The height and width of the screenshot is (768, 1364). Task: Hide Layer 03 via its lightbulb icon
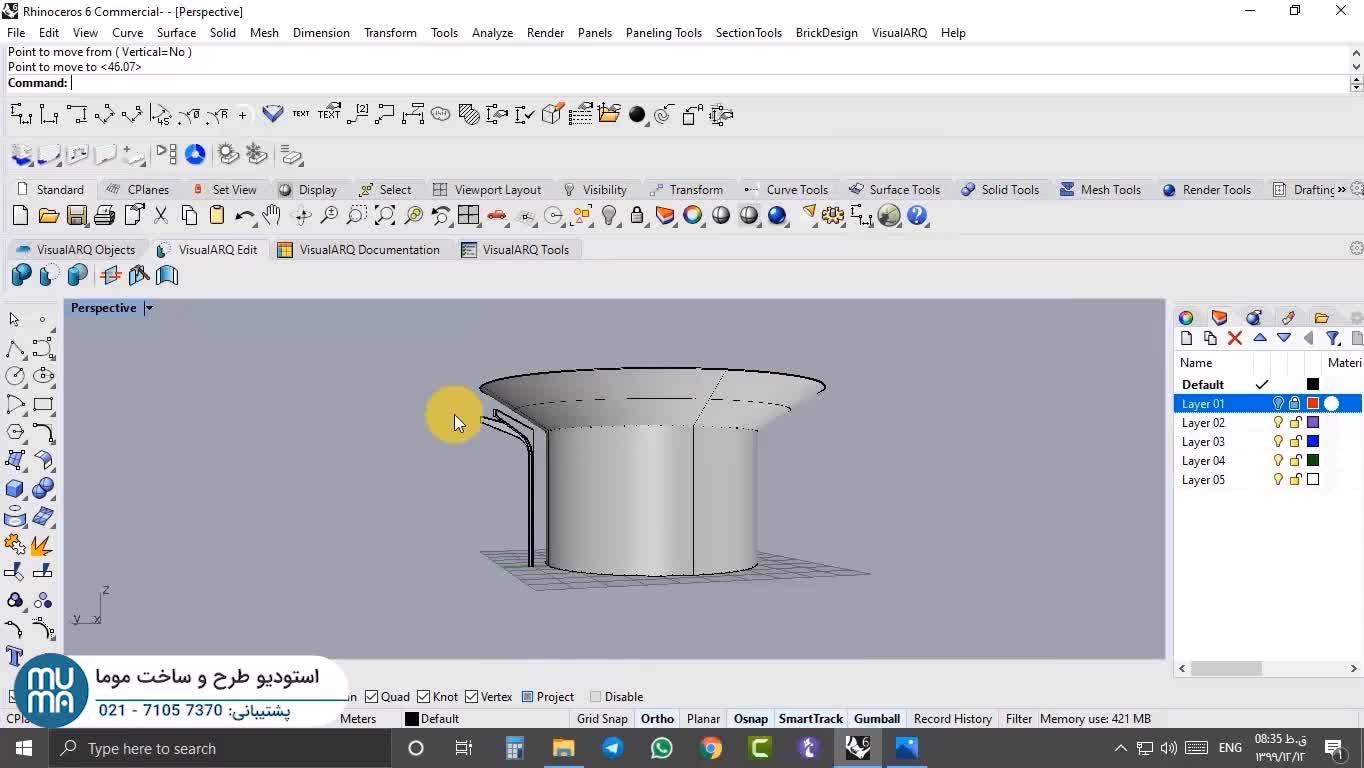pos(1278,442)
